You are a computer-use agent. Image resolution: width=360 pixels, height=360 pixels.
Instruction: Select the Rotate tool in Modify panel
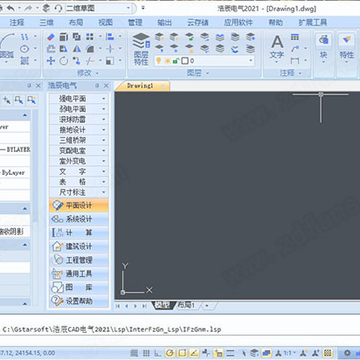click(x=64, y=61)
